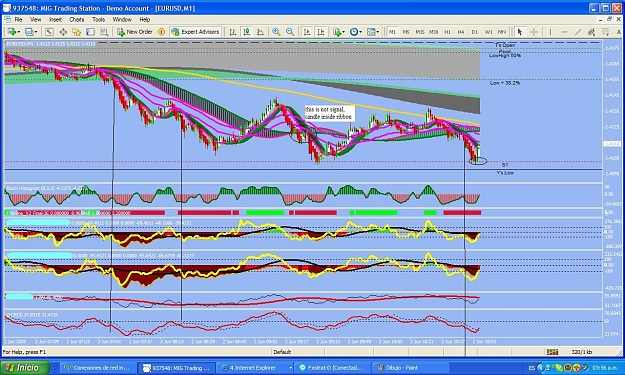
Task: Select the M1 timeframe button
Action: tap(392, 32)
